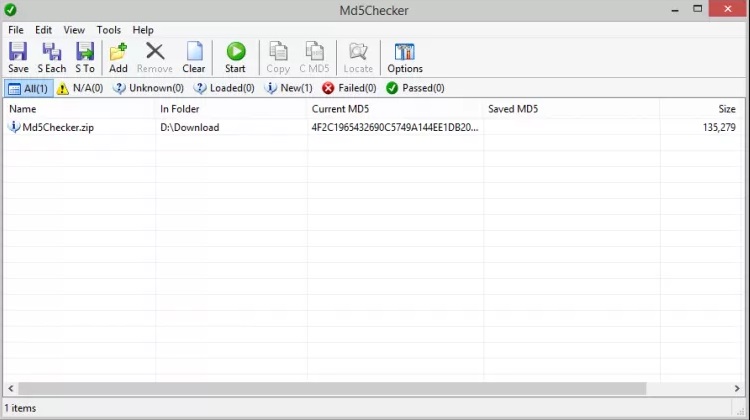Show only Failed(0) items

point(349,88)
